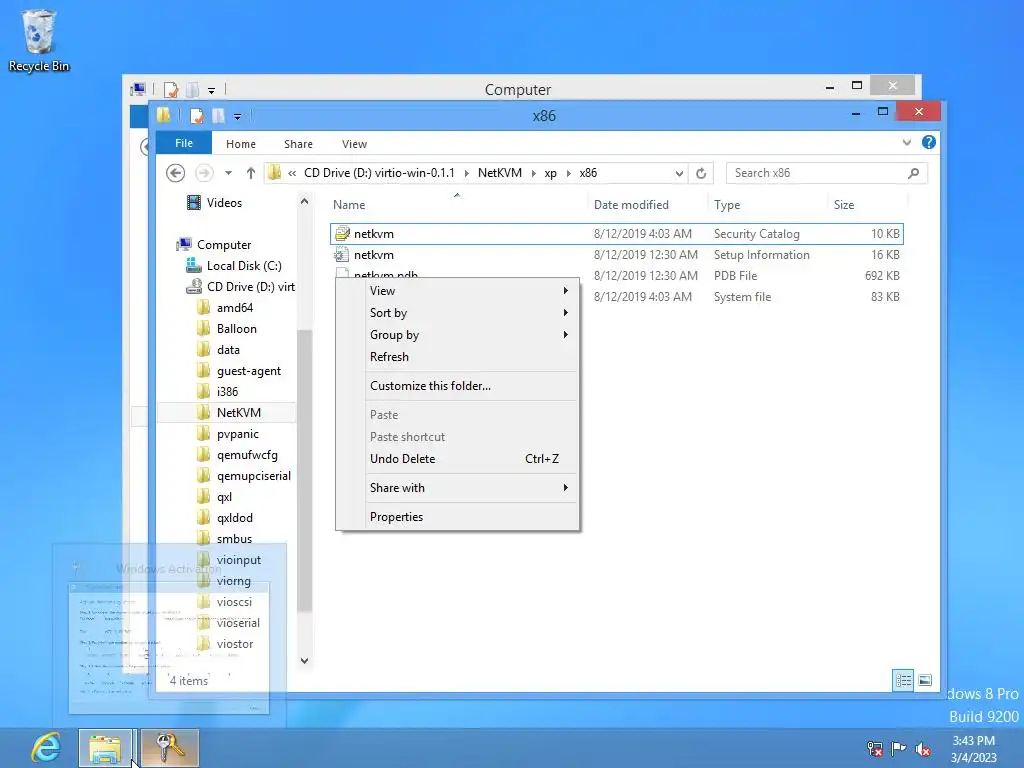This screenshot has width=1024, height=768.
Task: Click Properties icon in Computer window toolbar
Action: click(x=171, y=89)
